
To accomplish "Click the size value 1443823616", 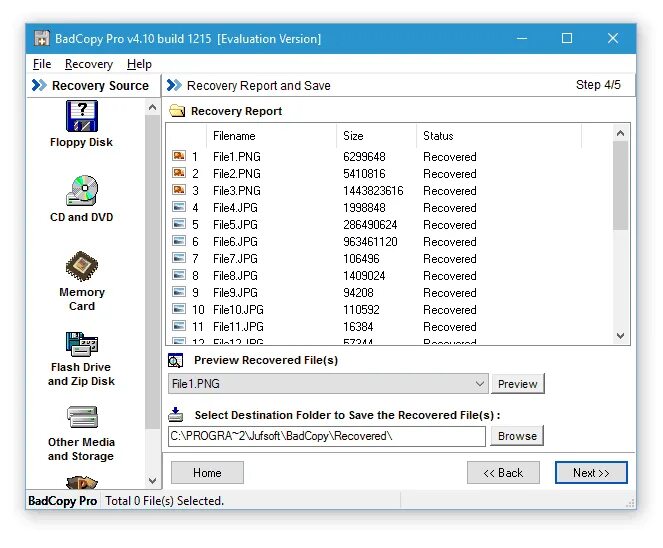I will tap(373, 191).
